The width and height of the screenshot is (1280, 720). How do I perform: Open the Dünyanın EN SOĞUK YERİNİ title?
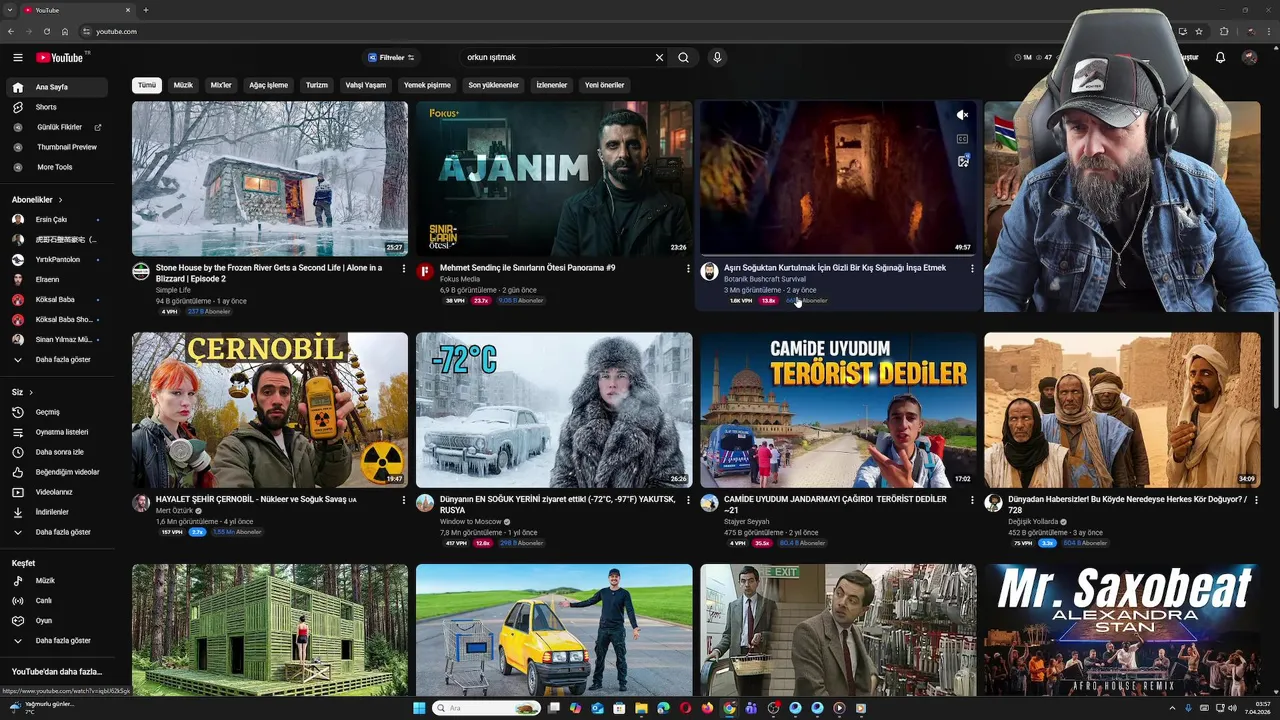point(557,504)
